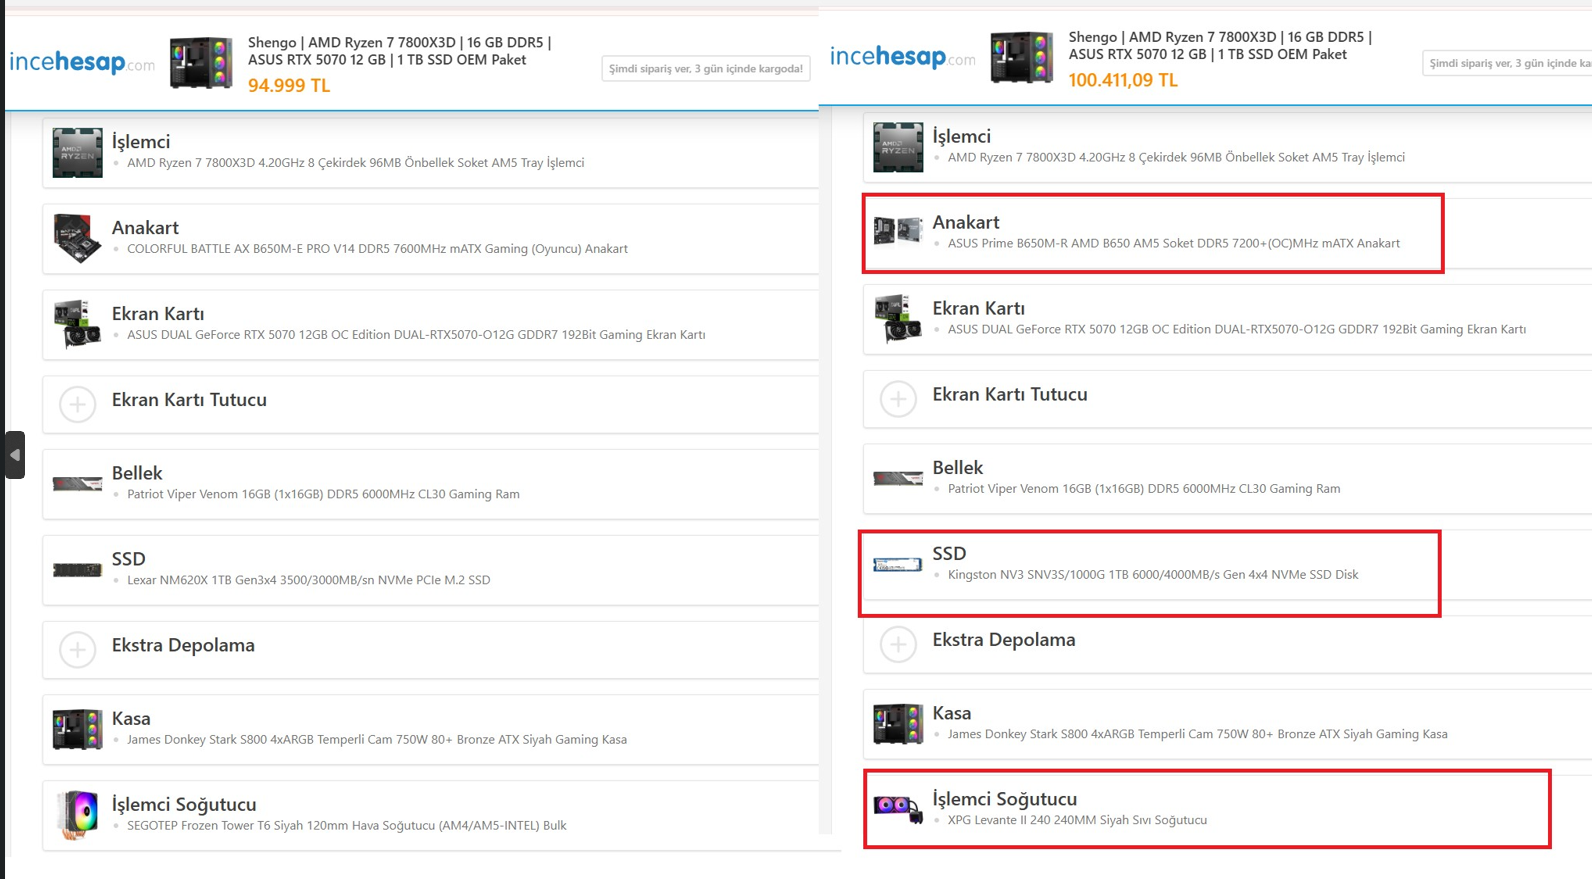Open the SSD heading above the Kingston drive
Image resolution: width=1592 pixels, height=879 pixels.
pyautogui.click(x=950, y=553)
